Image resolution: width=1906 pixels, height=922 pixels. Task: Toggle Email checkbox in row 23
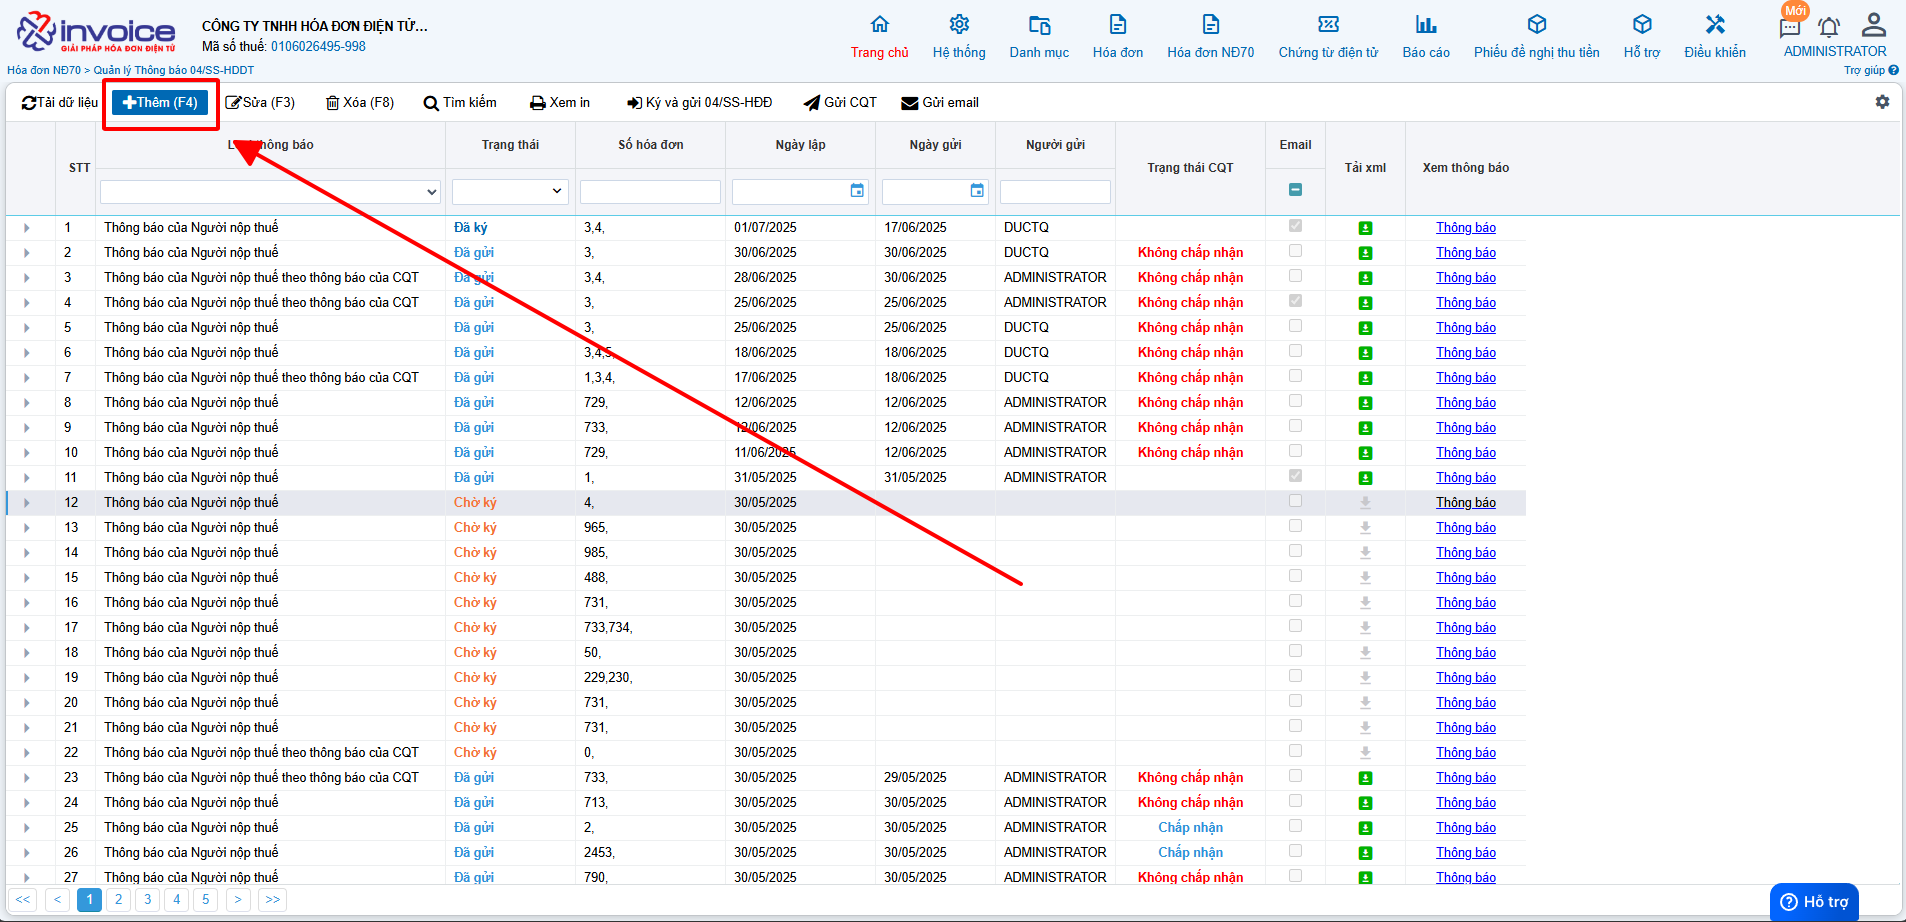(1295, 776)
